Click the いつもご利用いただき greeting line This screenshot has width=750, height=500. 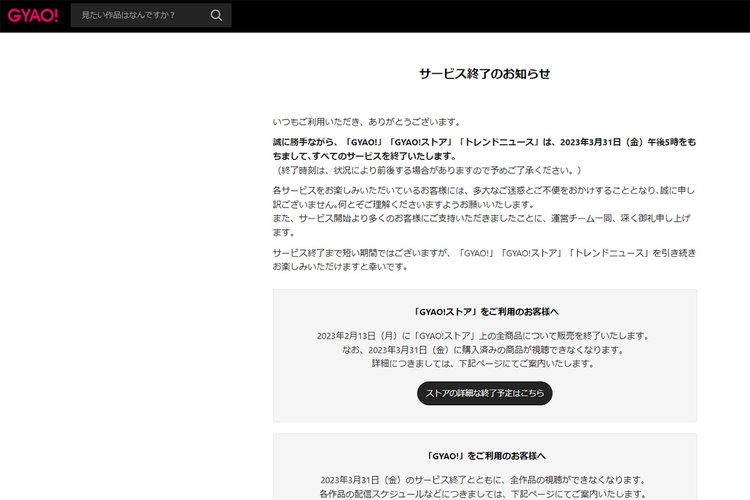(x=366, y=122)
